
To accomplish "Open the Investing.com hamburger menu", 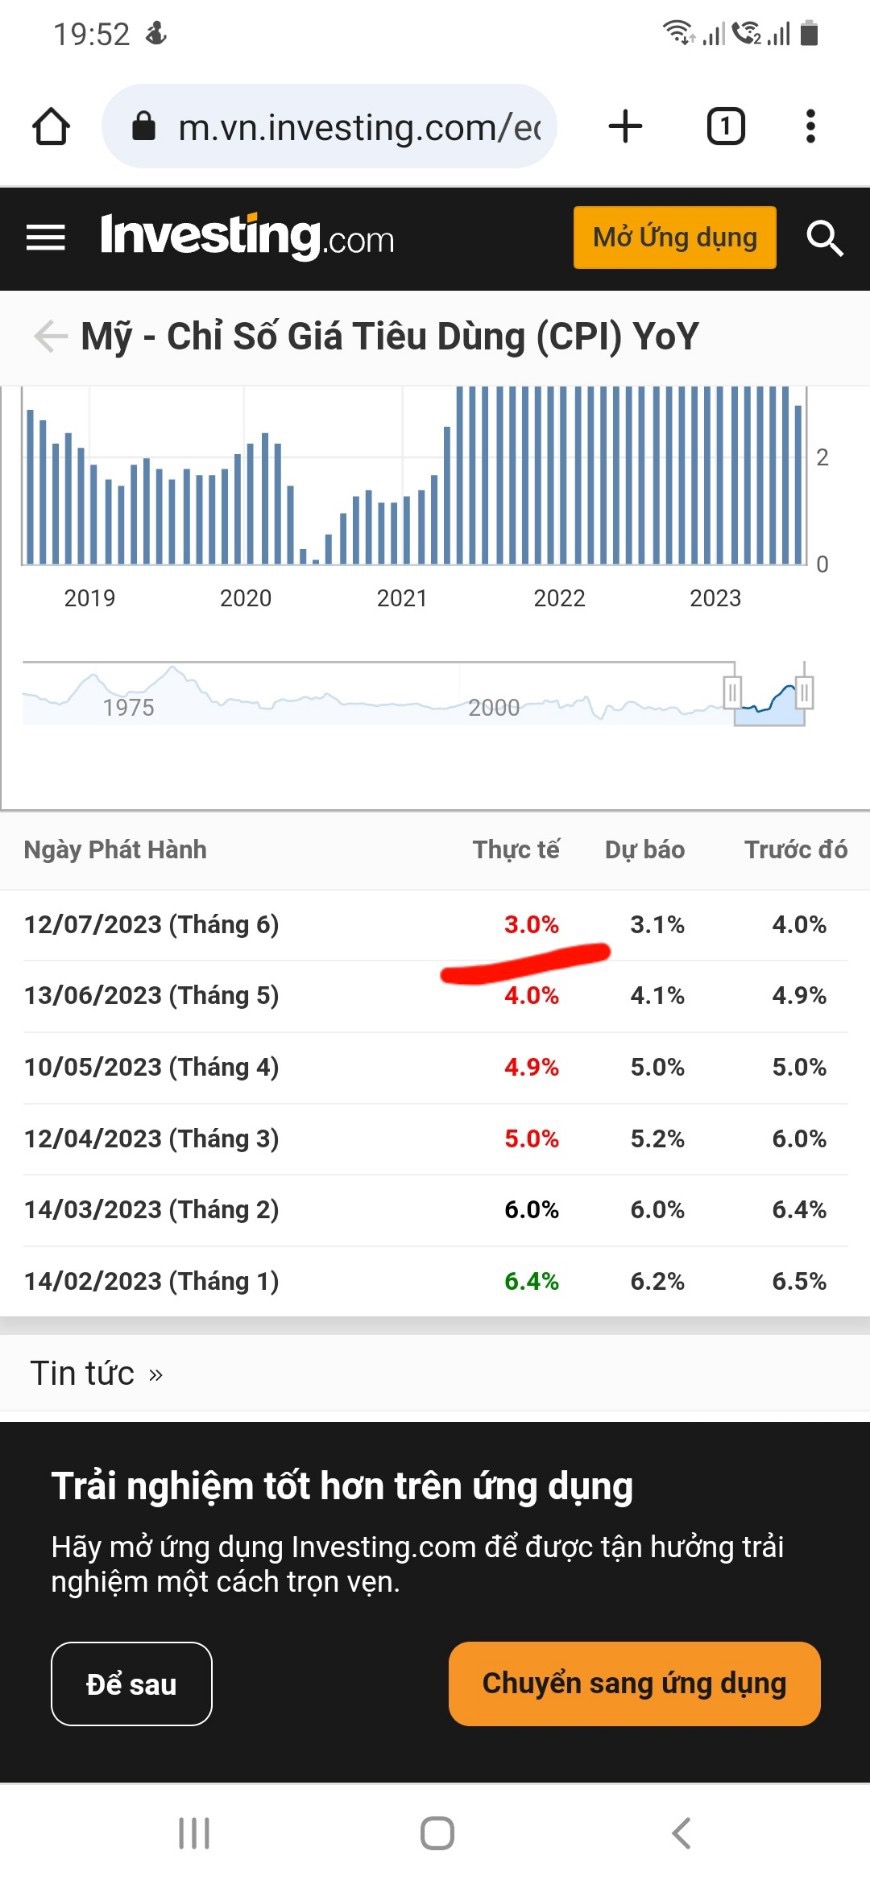I will [45, 238].
